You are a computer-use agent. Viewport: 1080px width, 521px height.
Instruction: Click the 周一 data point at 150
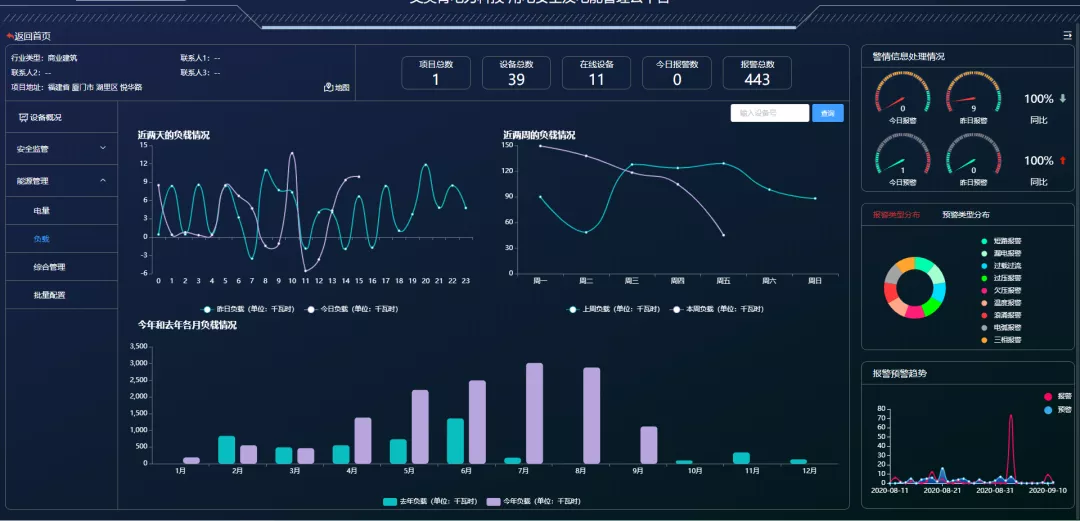pyautogui.click(x=540, y=146)
